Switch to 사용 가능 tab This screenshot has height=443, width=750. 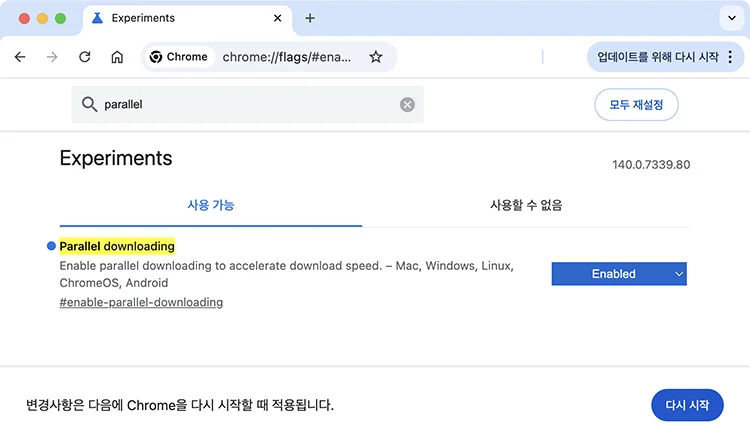click(x=210, y=206)
